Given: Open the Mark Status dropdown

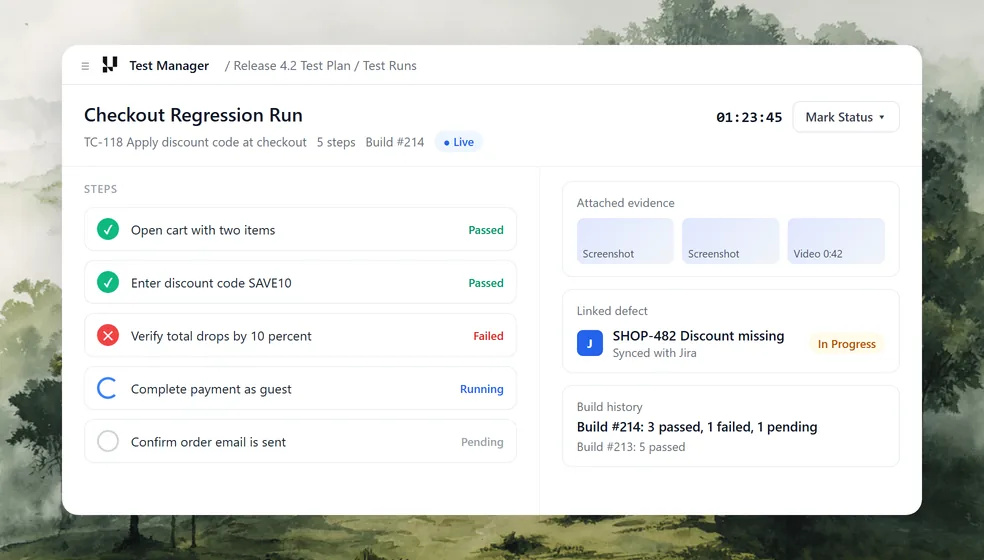Looking at the screenshot, I should pyautogui.click(x=846, y=117).
